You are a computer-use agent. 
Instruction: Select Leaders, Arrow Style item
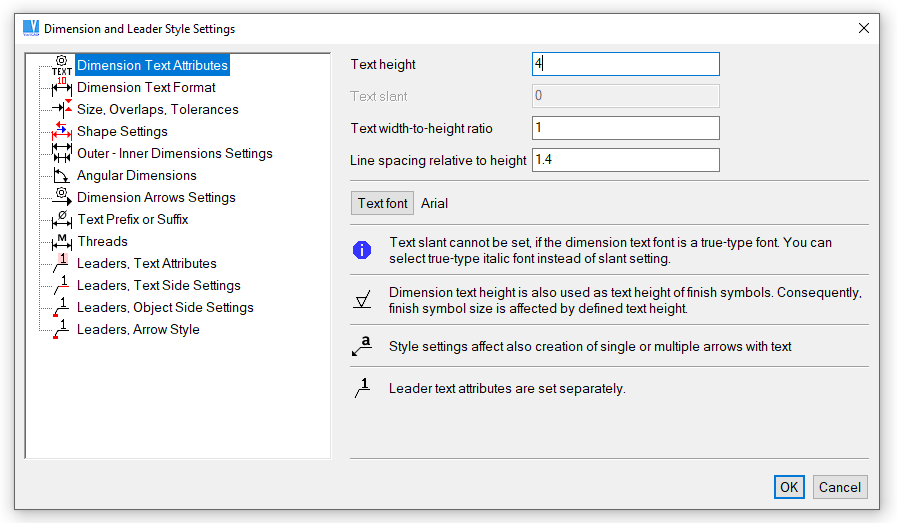138,330
